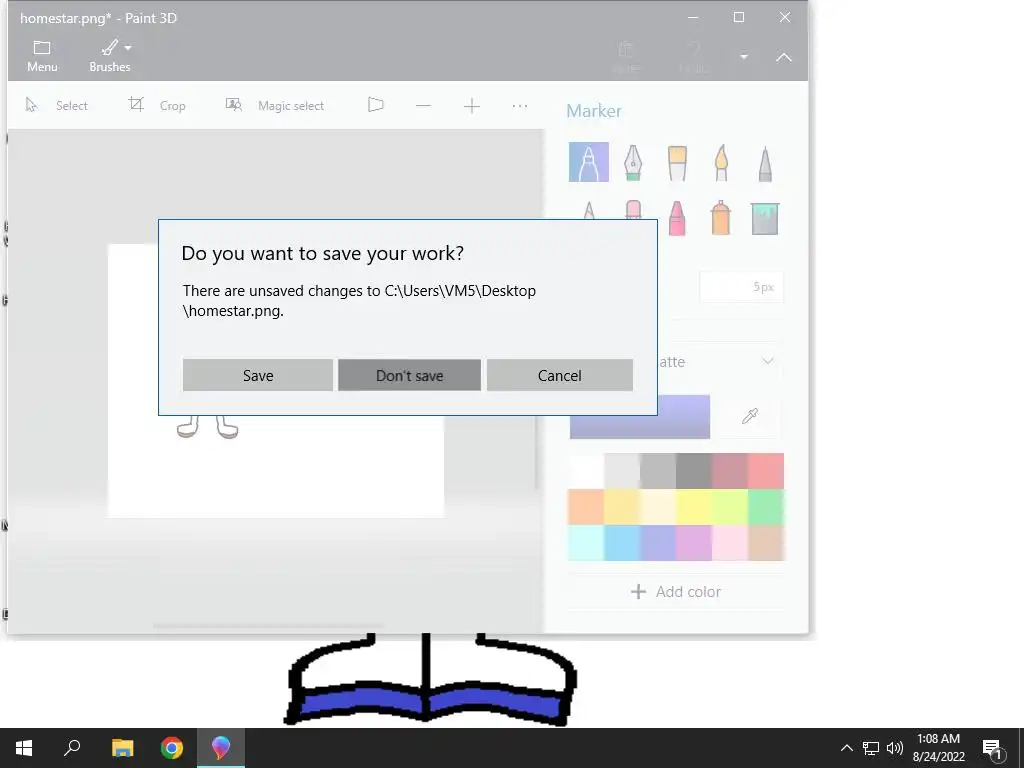Pick the orange color swatch
1024x768 pixels.
[586, 507]
